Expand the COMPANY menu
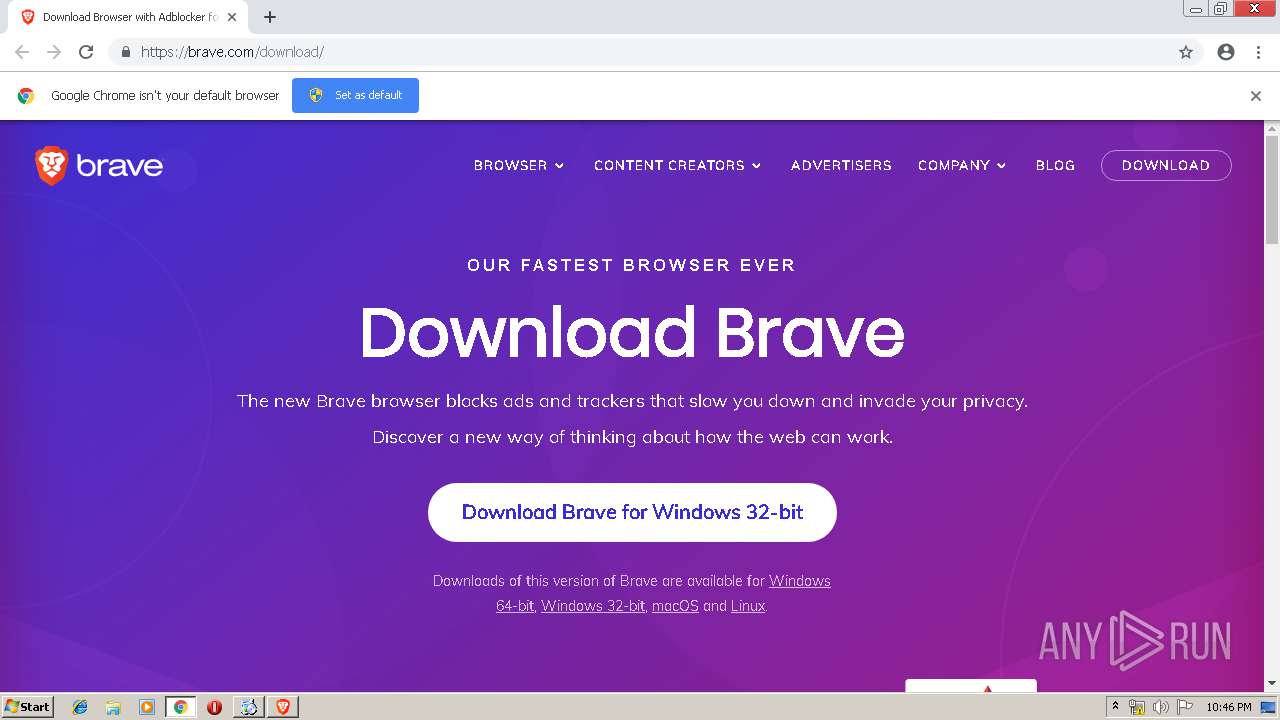Screen dimensions: 1280x720 962,165
